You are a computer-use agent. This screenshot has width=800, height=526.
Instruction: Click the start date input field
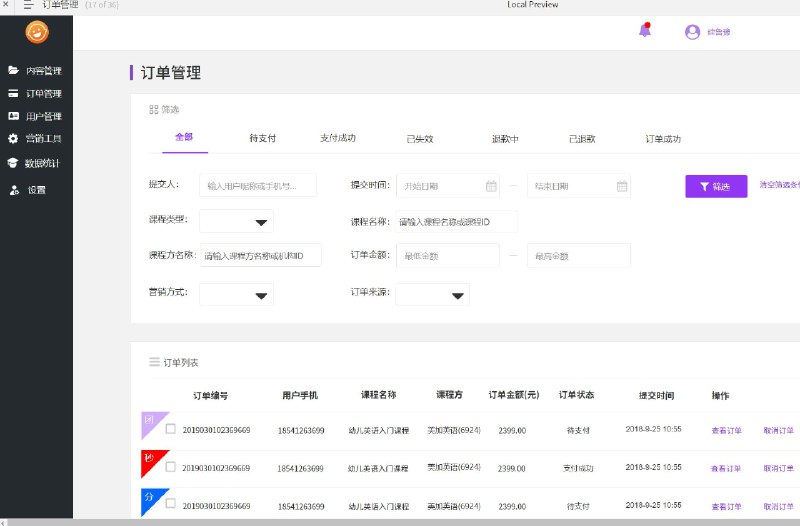pyautogui.click(x=448, y=186)
